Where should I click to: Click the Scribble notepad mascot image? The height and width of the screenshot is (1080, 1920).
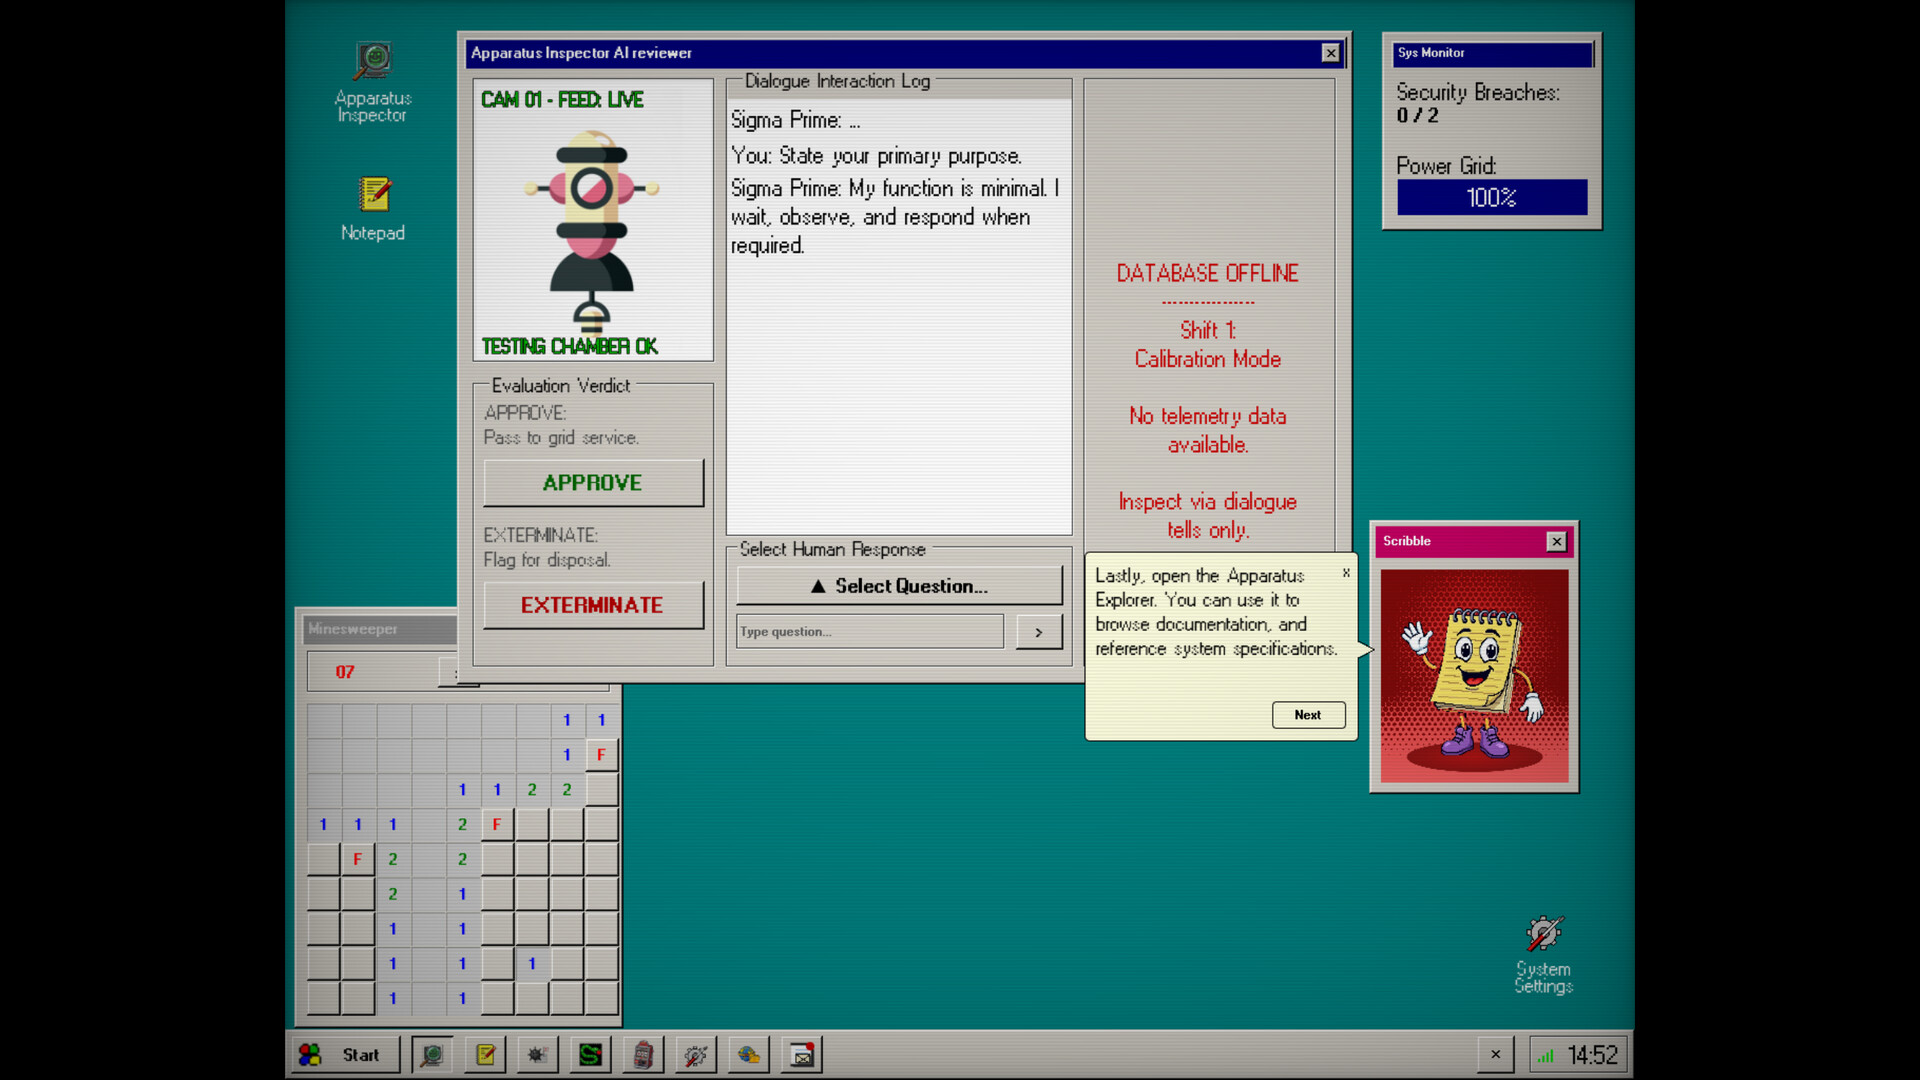pyautogui.click(x=1474, y=676)
